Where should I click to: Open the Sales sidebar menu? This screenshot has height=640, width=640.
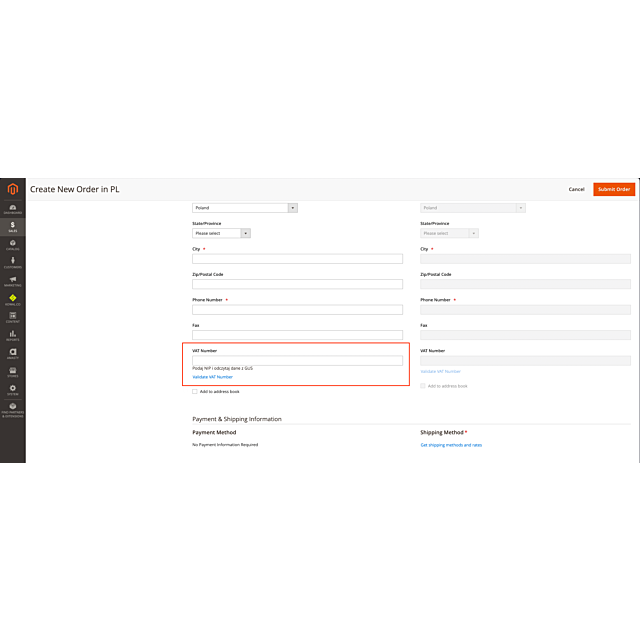pos(13,227)
